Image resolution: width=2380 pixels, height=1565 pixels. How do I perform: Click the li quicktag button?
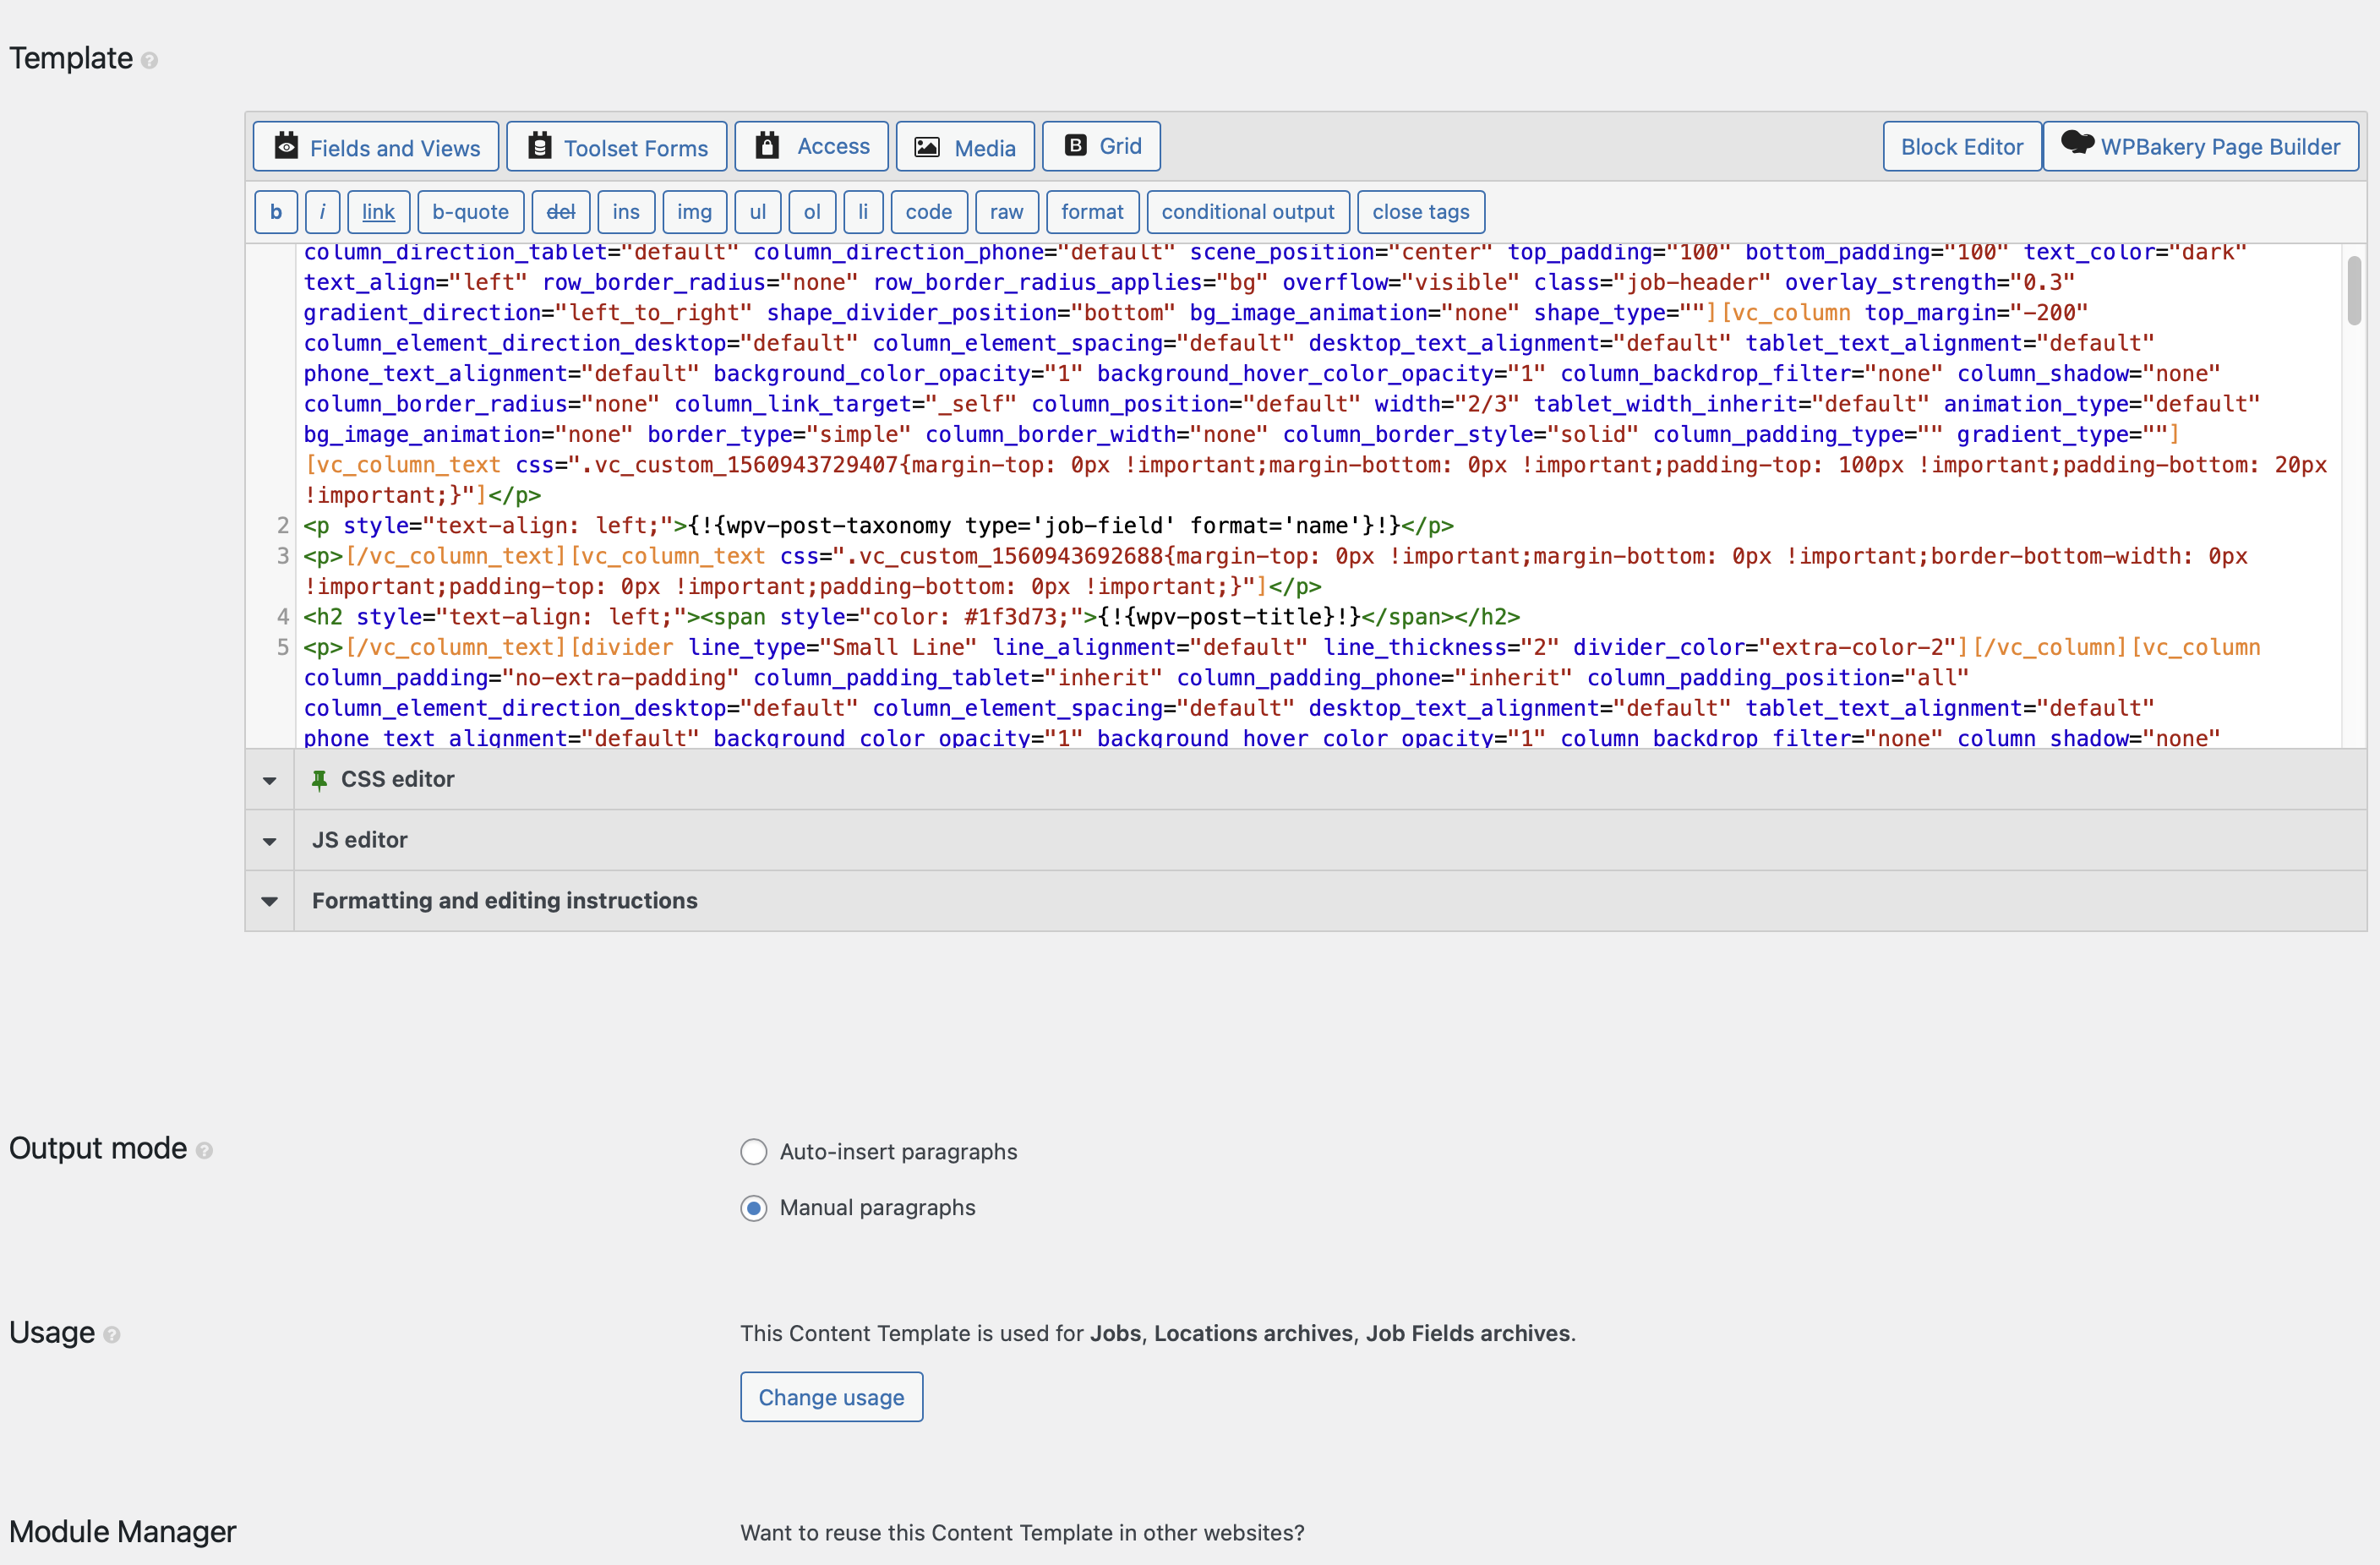[863, 212]
